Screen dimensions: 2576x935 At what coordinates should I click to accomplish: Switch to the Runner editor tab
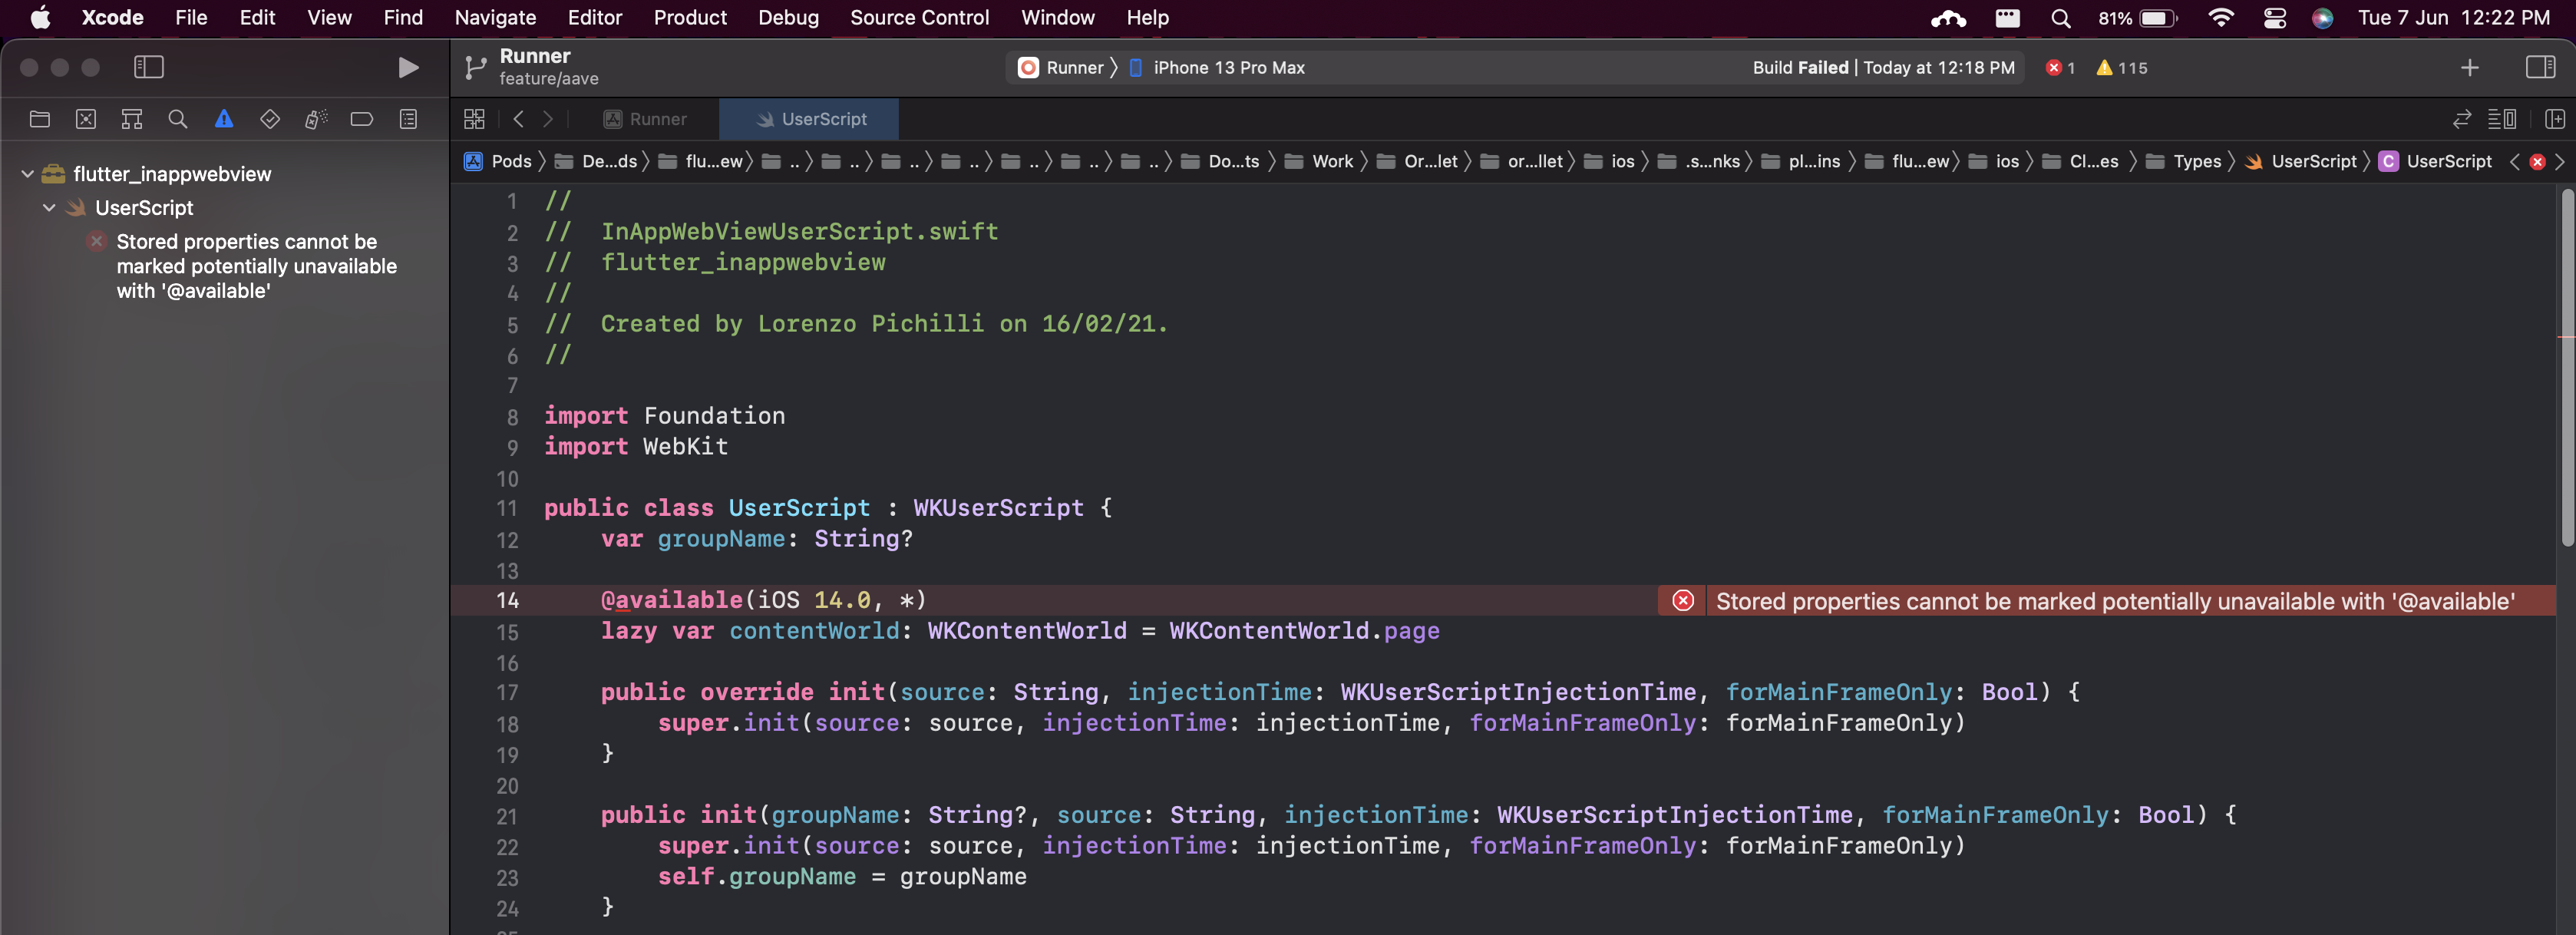coord(646,118)
